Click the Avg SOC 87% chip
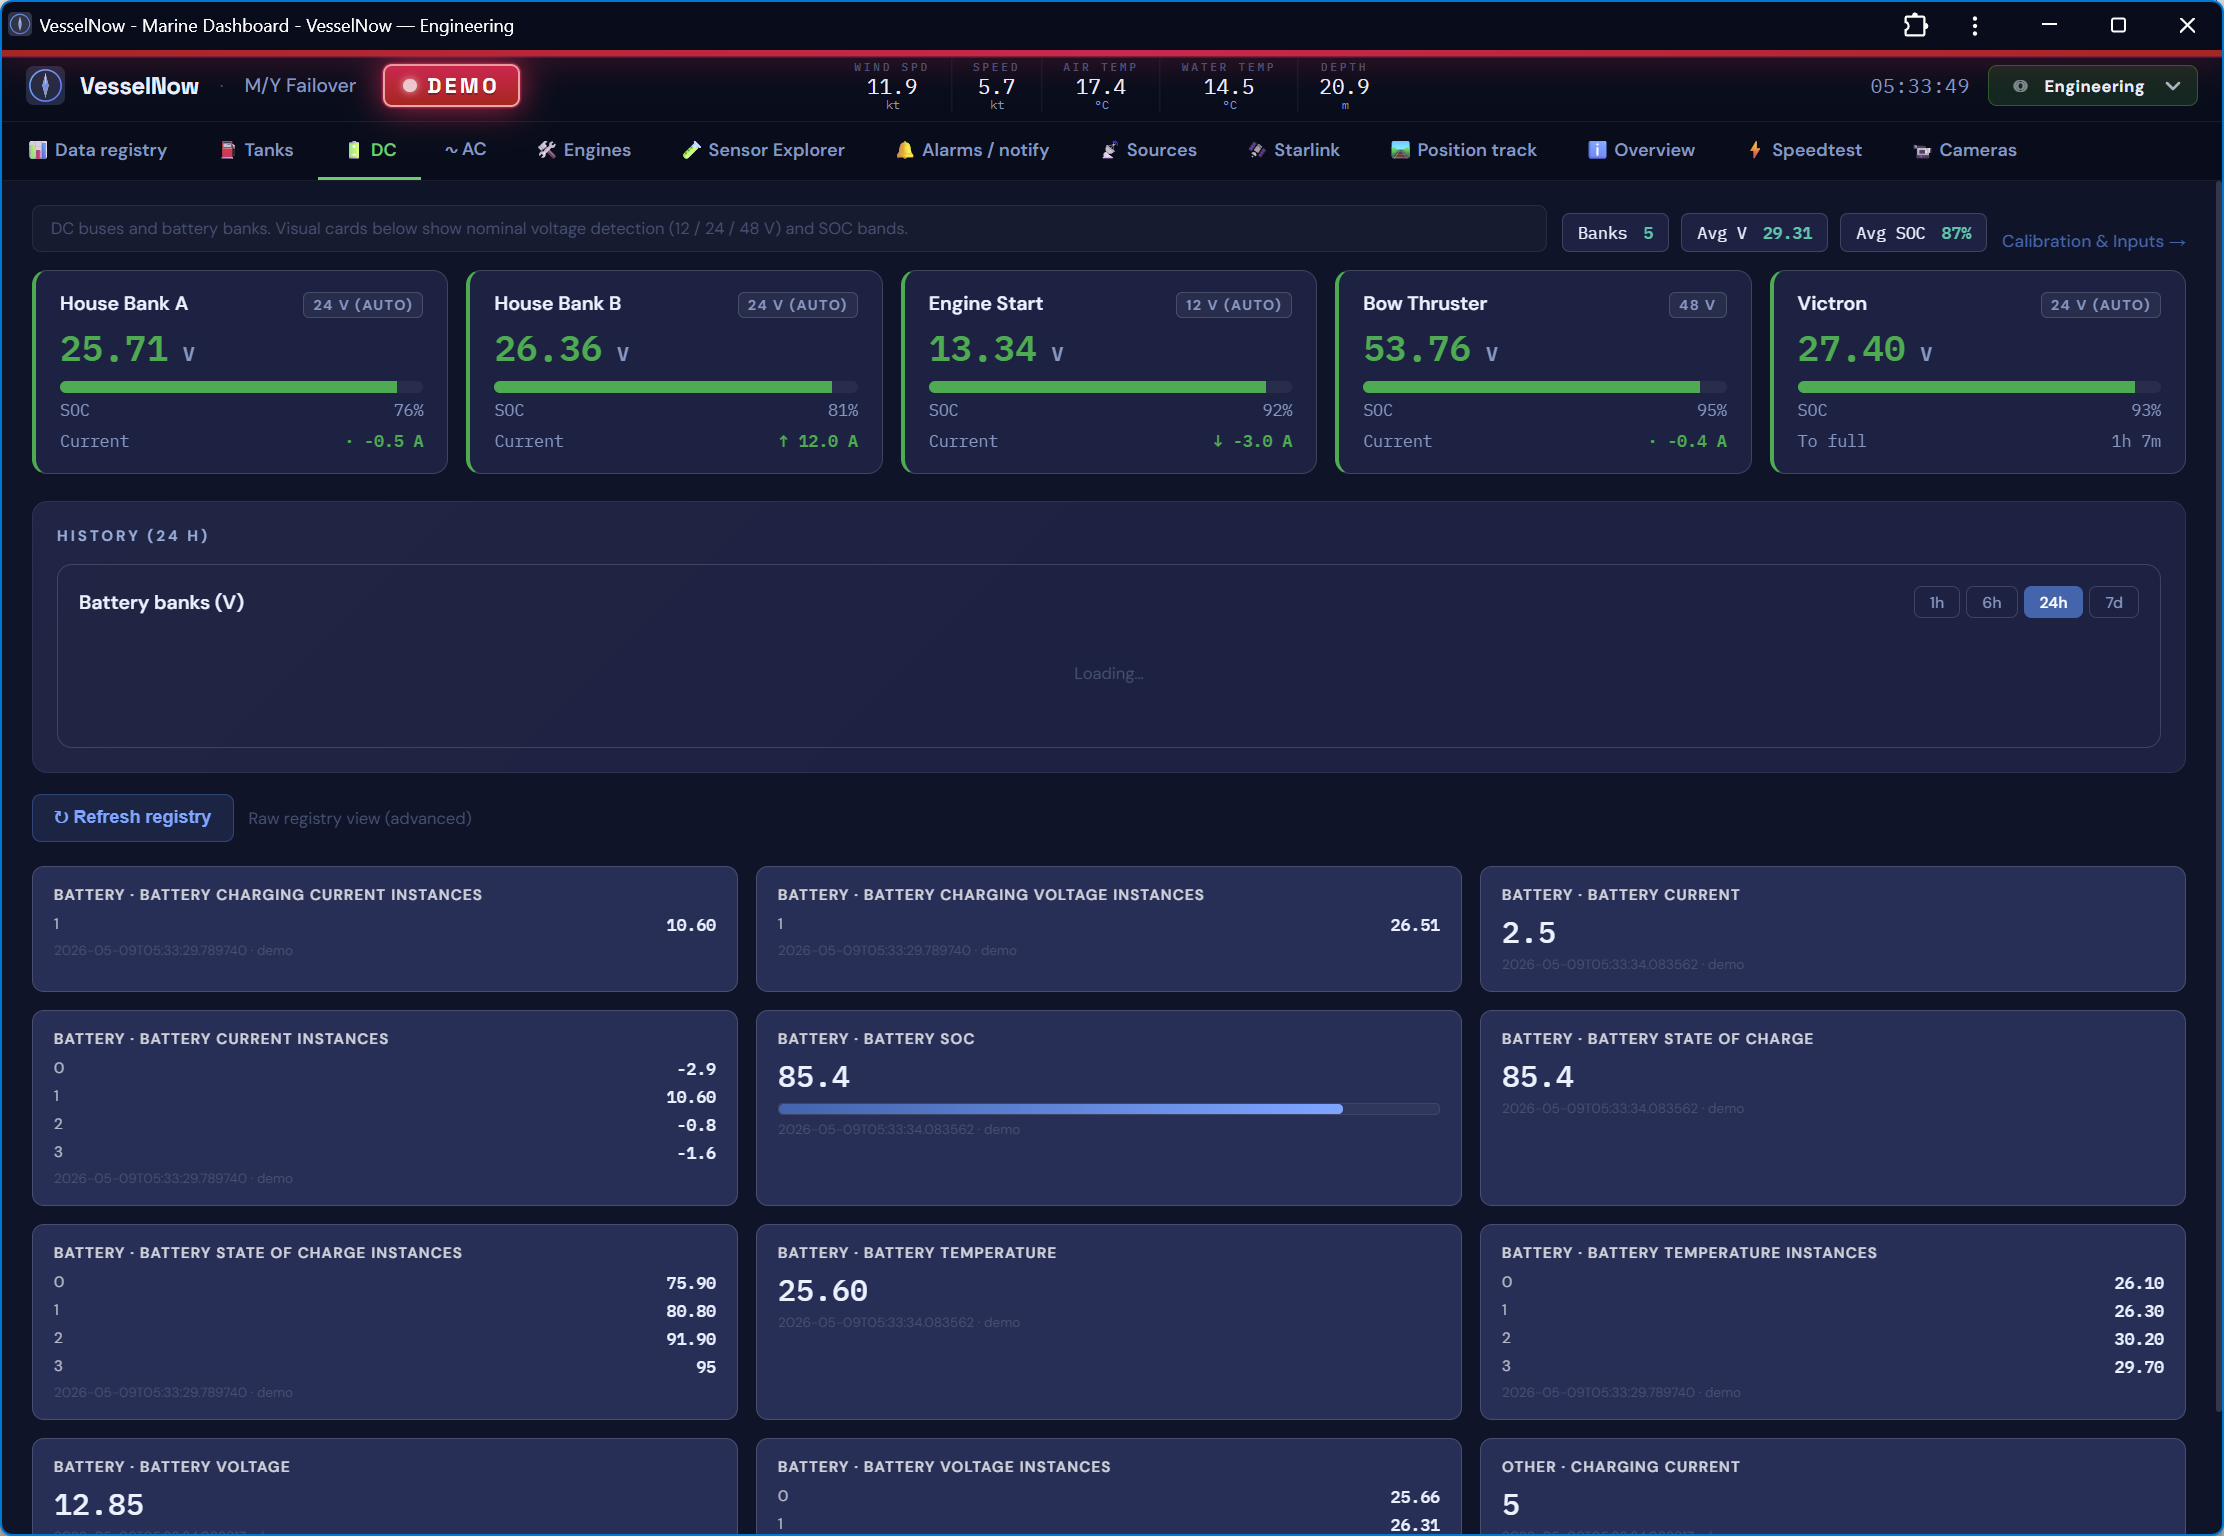This screenshot has width=2224, height=1536. pyautogui.click(x=1913, y=233)
